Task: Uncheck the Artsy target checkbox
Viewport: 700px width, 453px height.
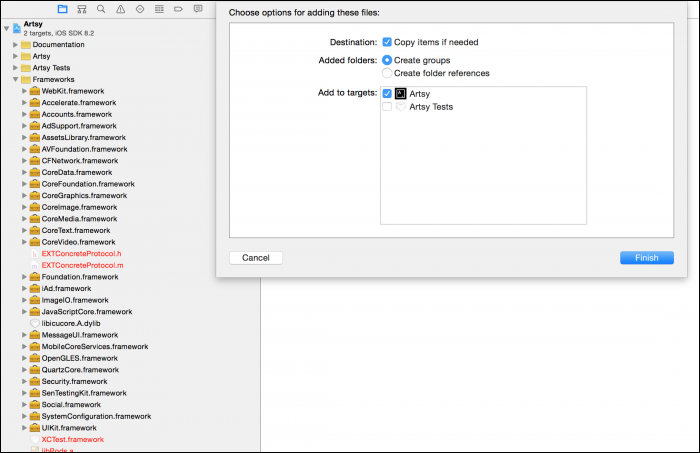Action: [x=387, y=93]
